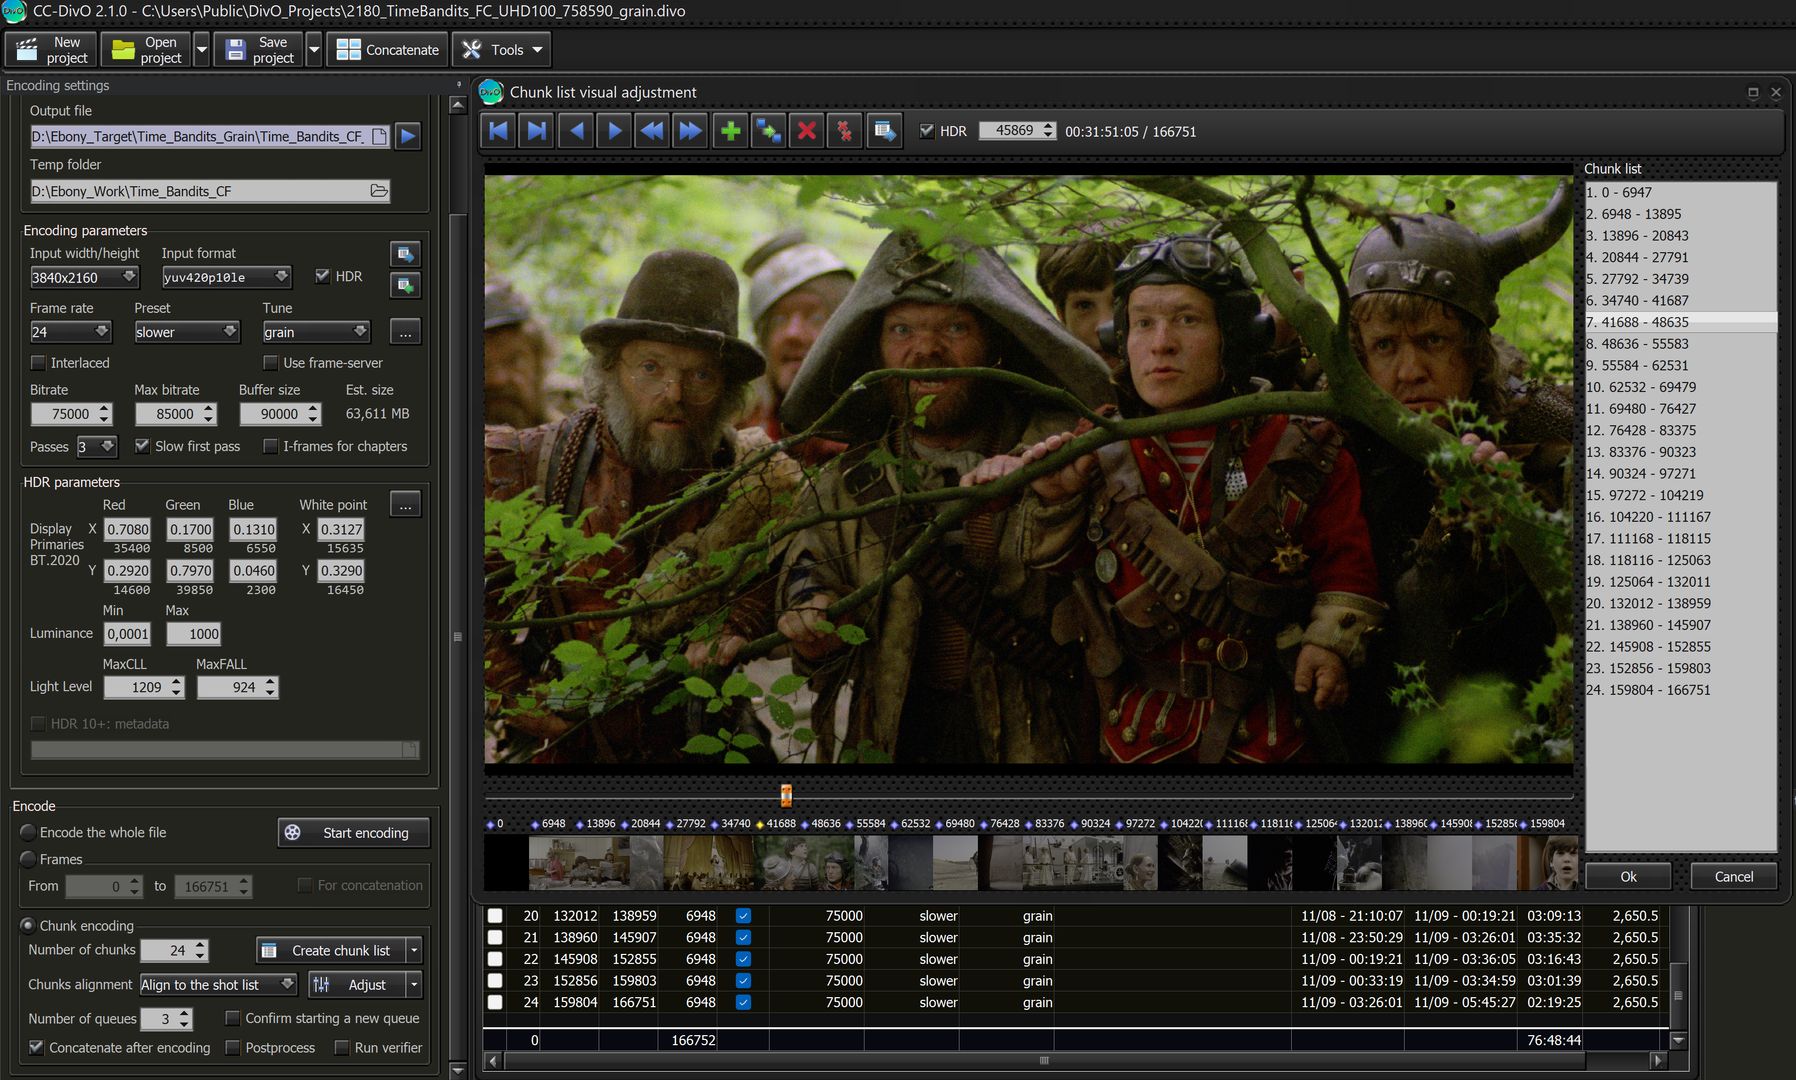The width and height of the screenshot is (1796, 1080).
Task: Click Start encoding button
Action: point(353,832)
